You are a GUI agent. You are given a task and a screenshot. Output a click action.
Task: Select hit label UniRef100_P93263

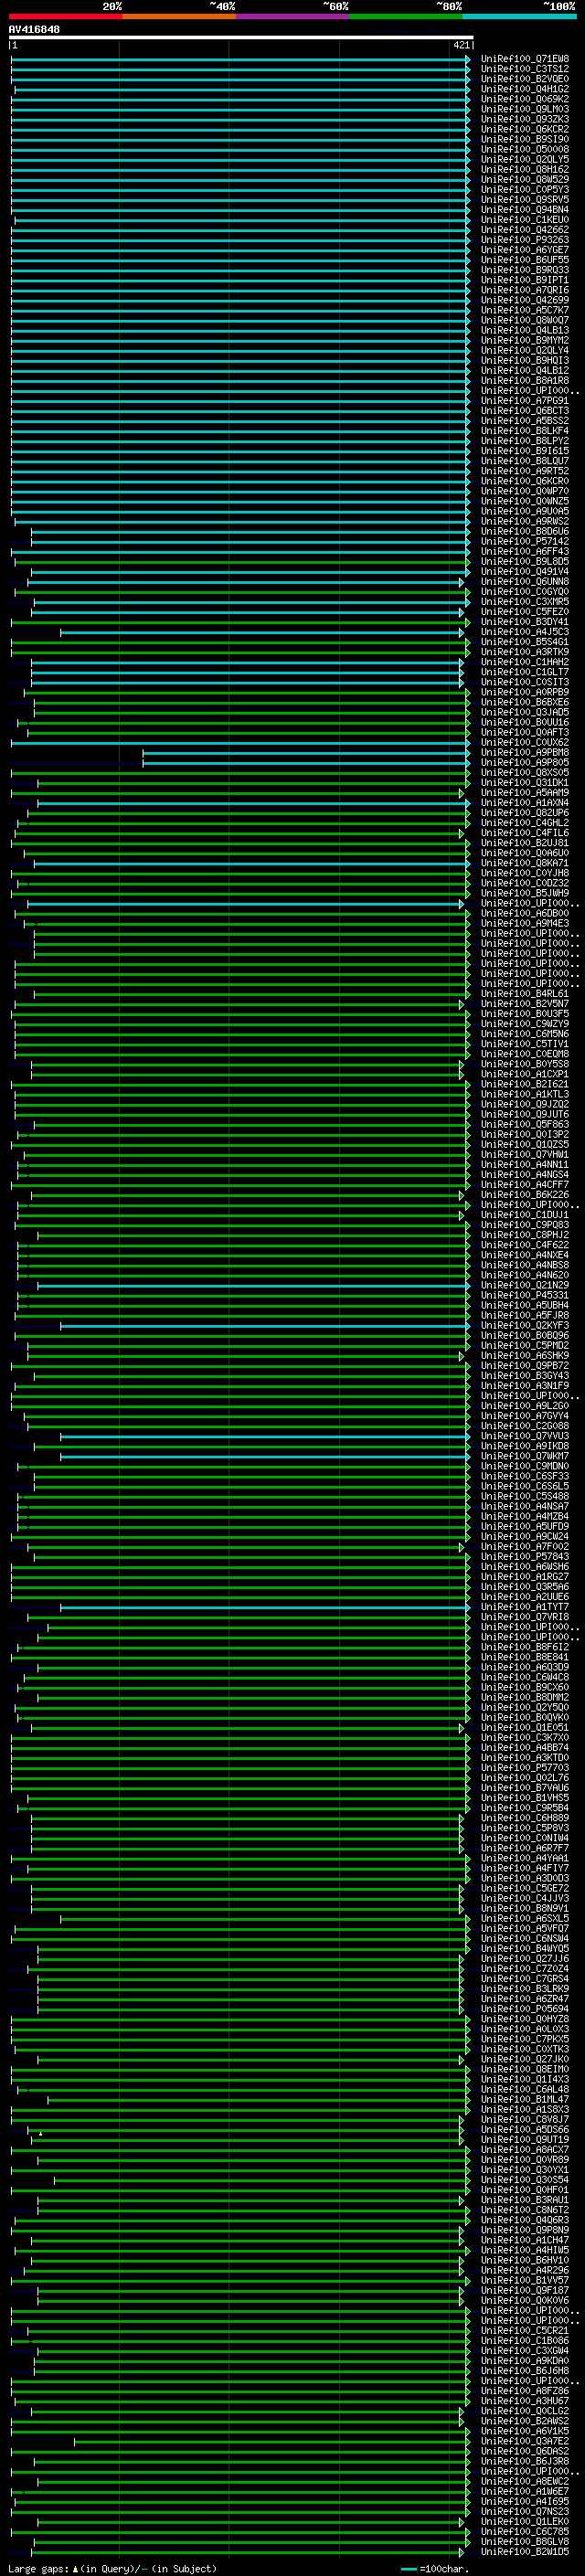[x=525, y=240]
